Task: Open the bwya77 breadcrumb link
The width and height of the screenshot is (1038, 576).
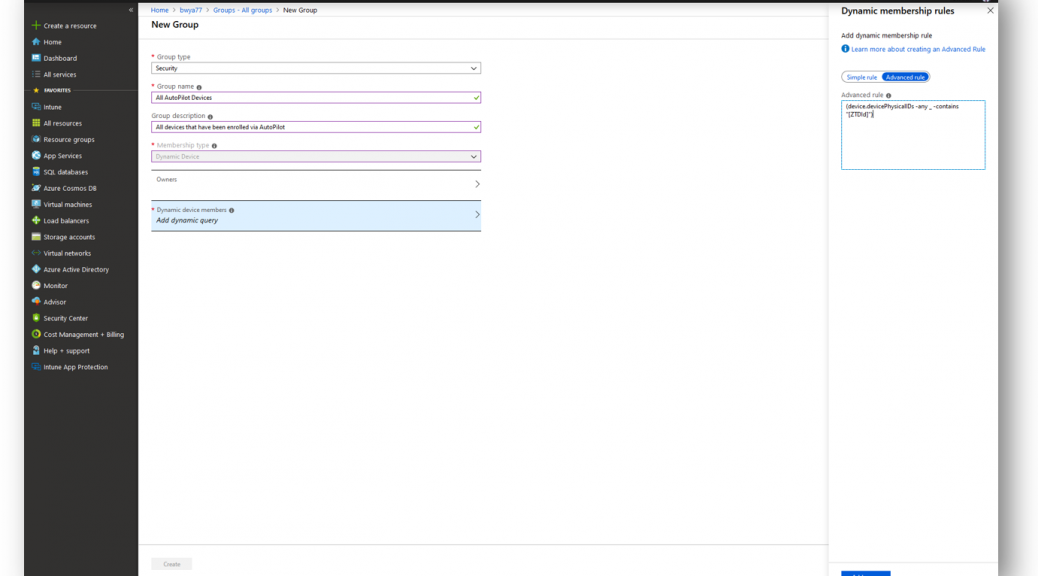Action: coord(191,10)
